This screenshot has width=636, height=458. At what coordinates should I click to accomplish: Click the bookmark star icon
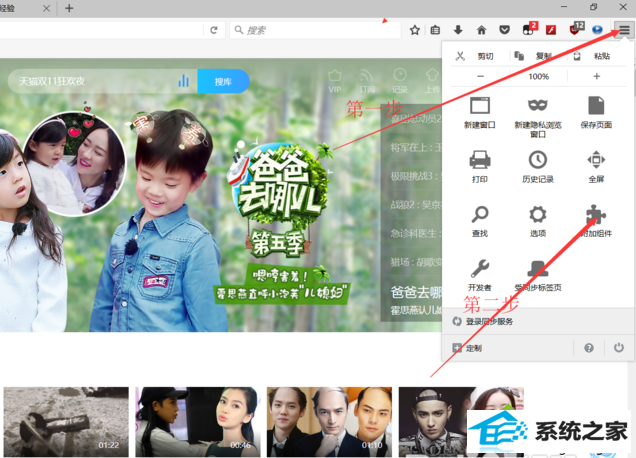415,30
